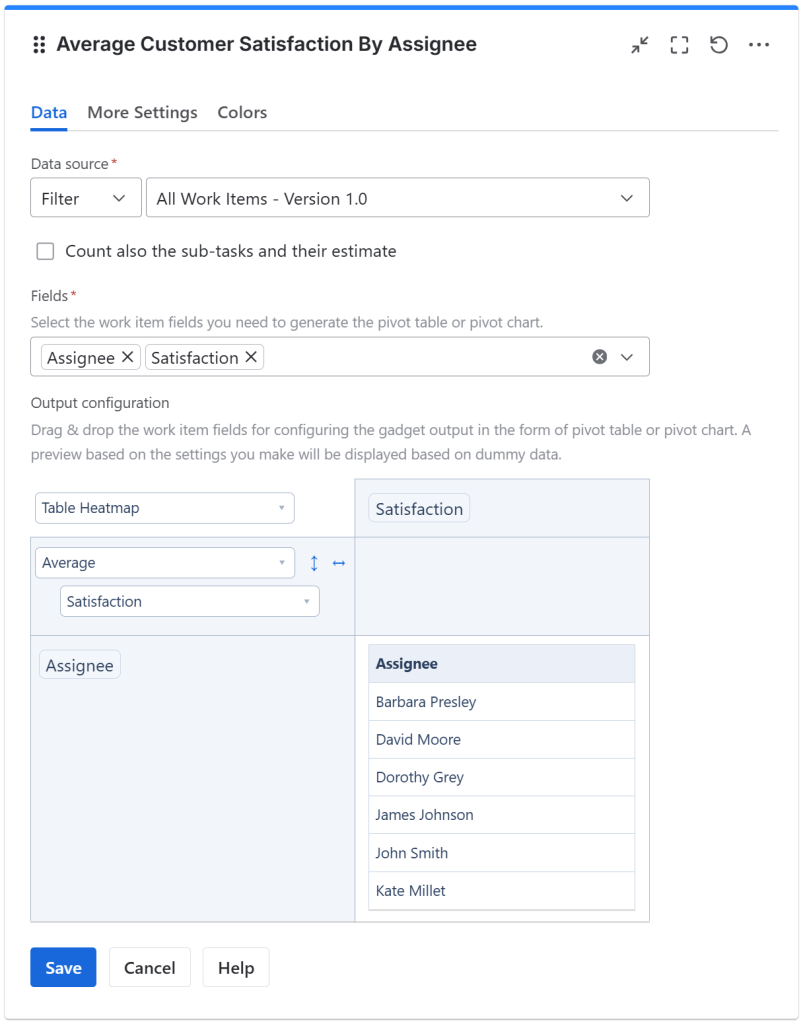The height and width of the screenshot is (1024, 801).
Task: Enable counting sub-tasks and their estimate
Action: pos(45,251)
